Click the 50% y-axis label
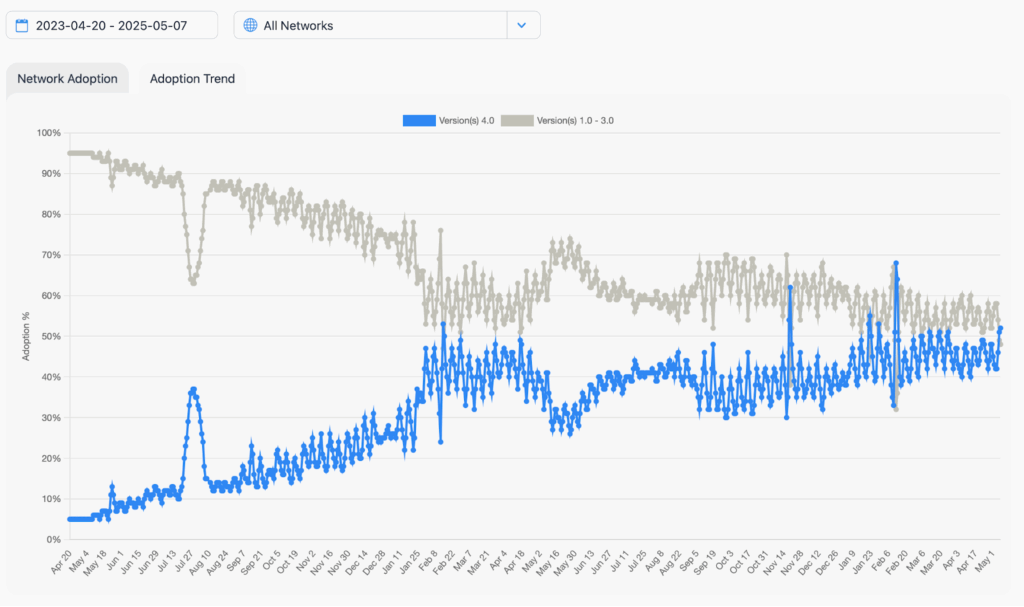Screen dimensions: 1024x607 pos(51,336)
